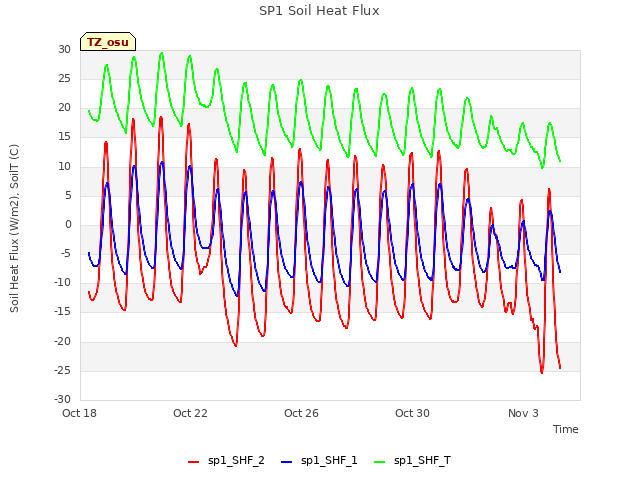Click the -30 y-axis tick label

[62, 400]
